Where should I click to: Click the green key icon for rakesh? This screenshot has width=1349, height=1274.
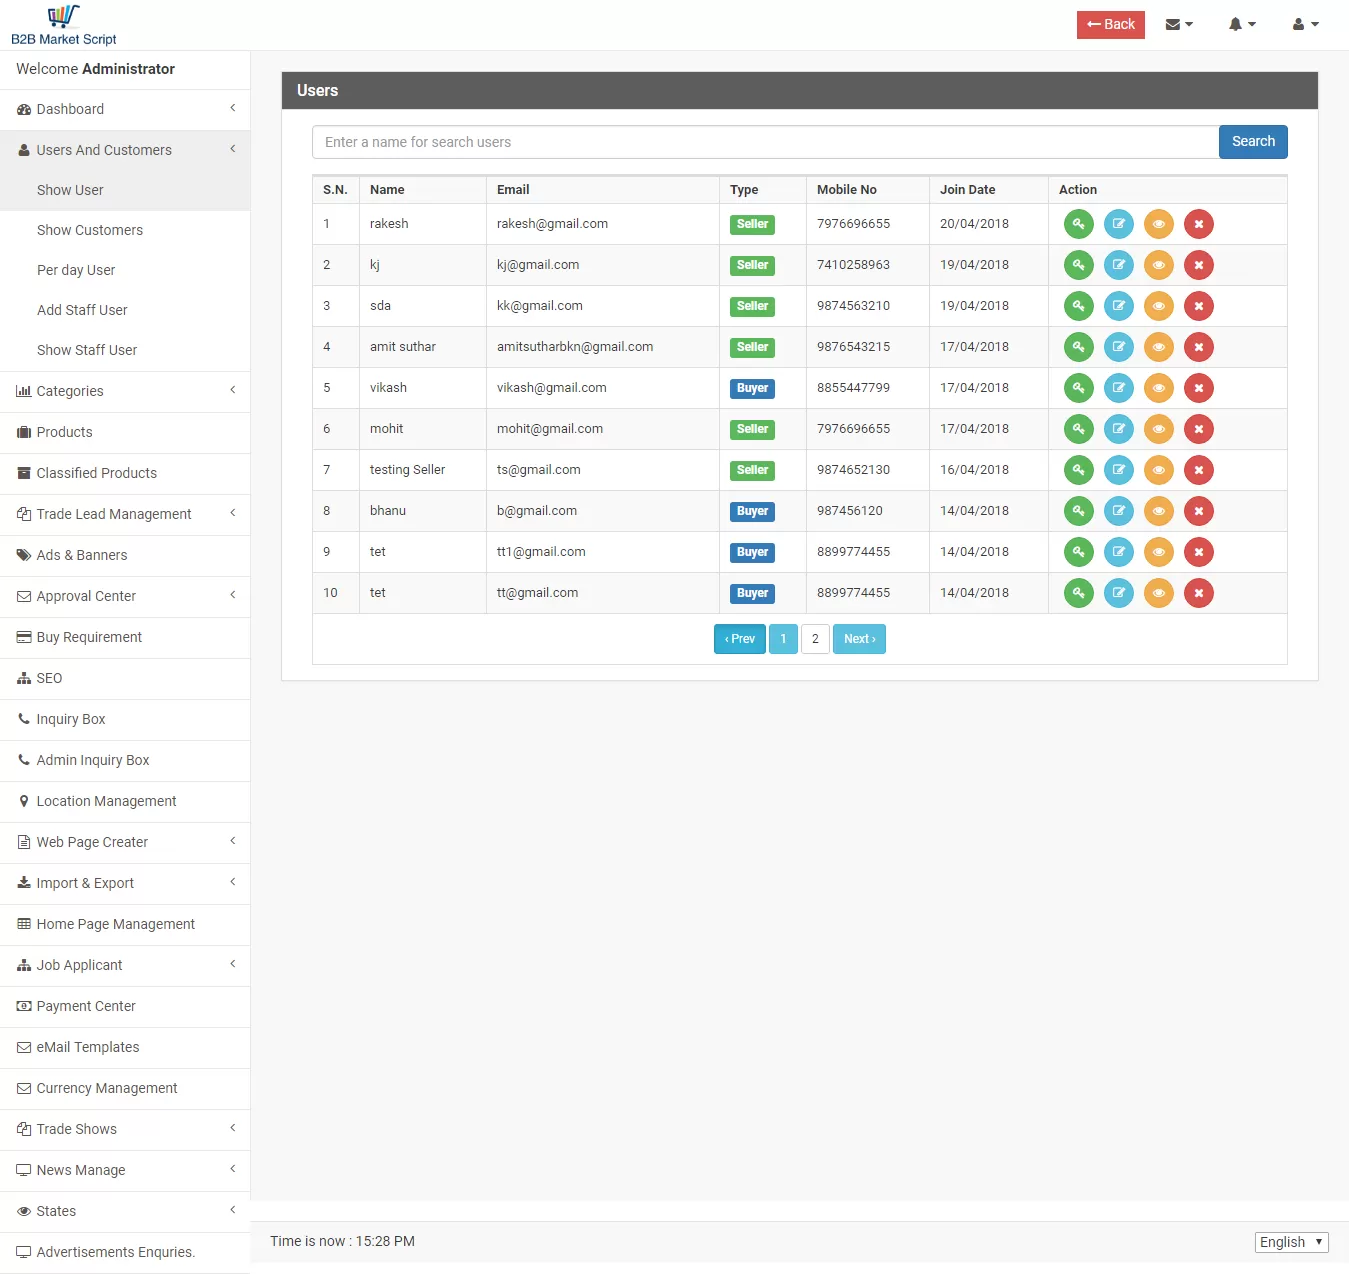point(1079,224)
